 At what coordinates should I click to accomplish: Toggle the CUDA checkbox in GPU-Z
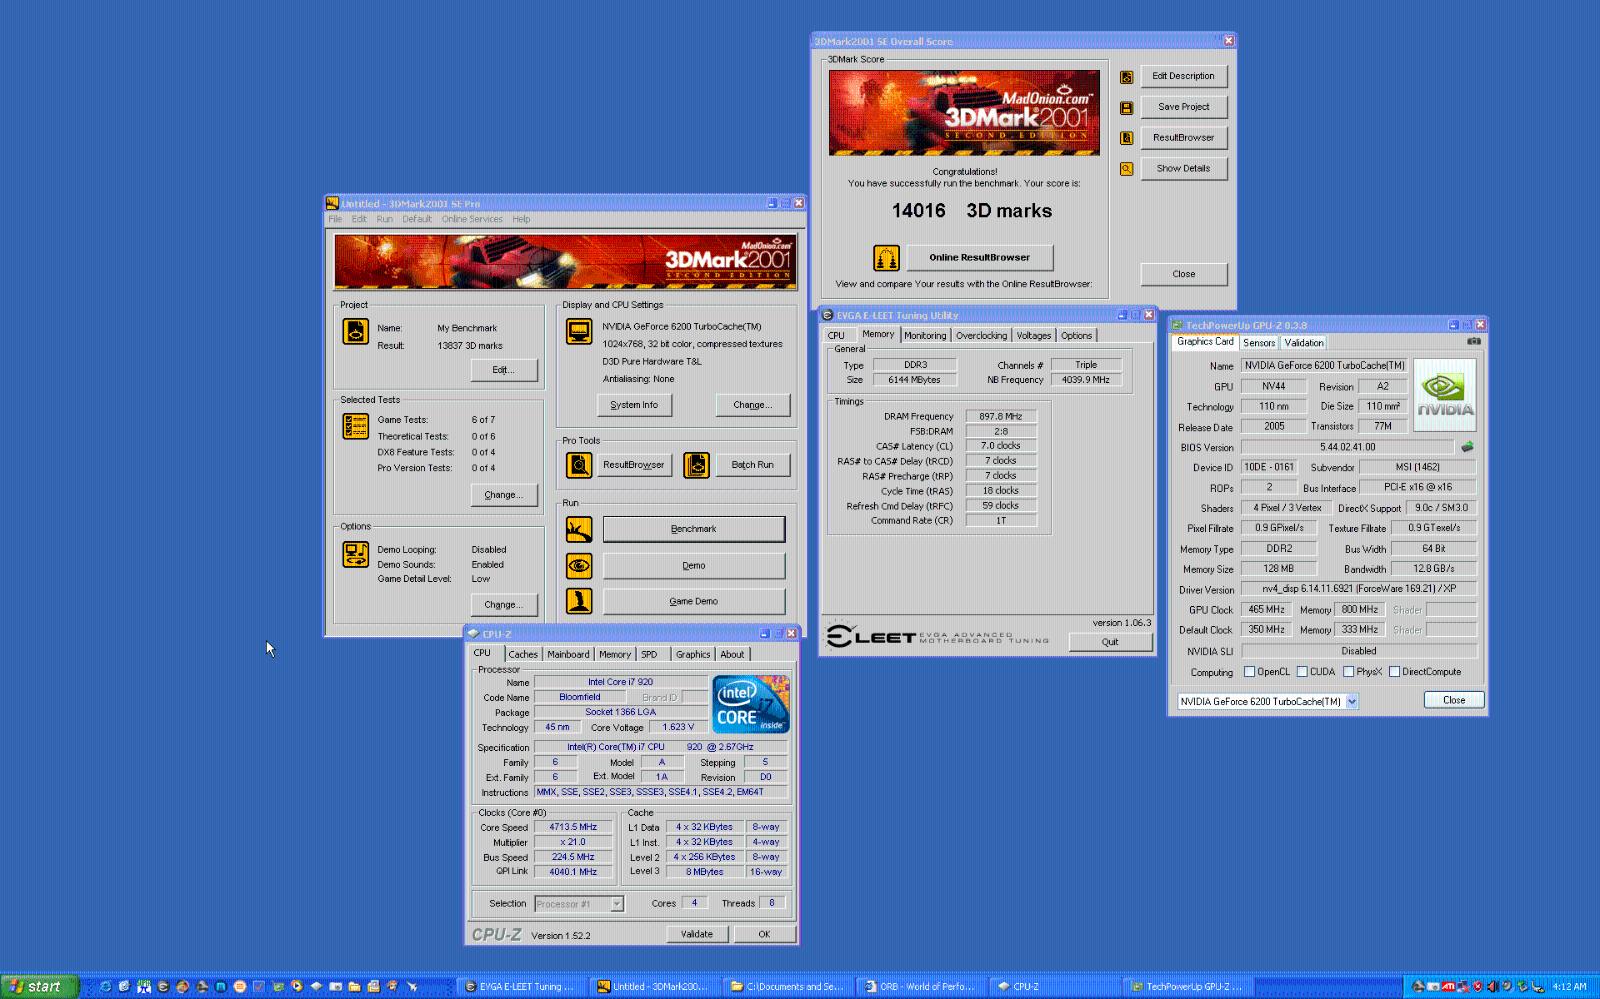(1302, 672)
